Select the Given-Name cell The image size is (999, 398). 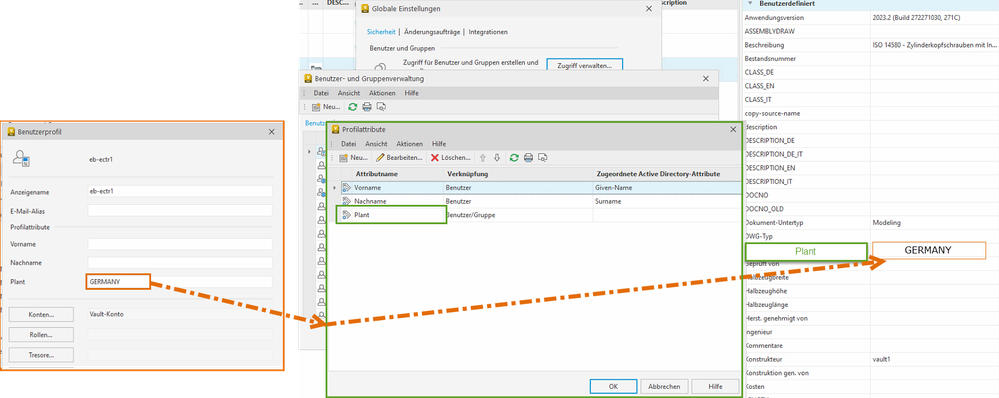click(x=667, y=187)
